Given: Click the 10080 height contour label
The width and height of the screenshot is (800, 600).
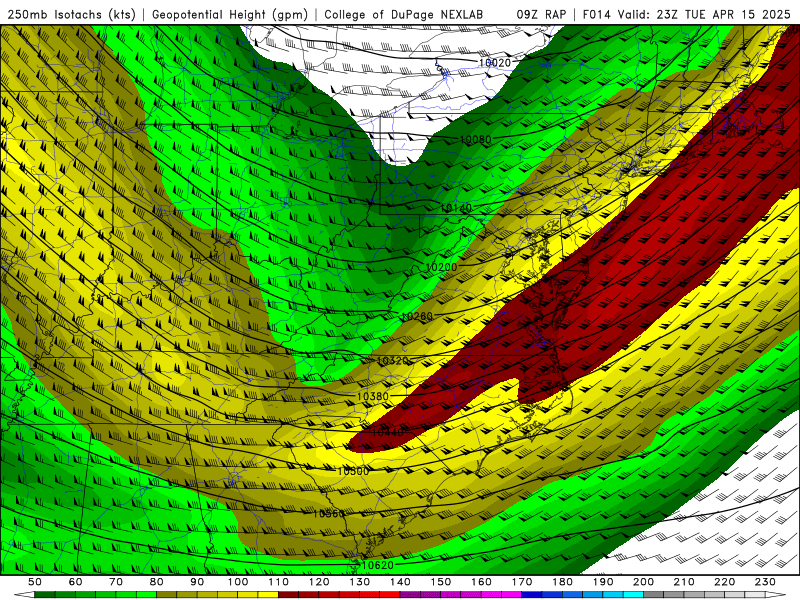Looking at the screenshot, I should (x=476, y=139).
